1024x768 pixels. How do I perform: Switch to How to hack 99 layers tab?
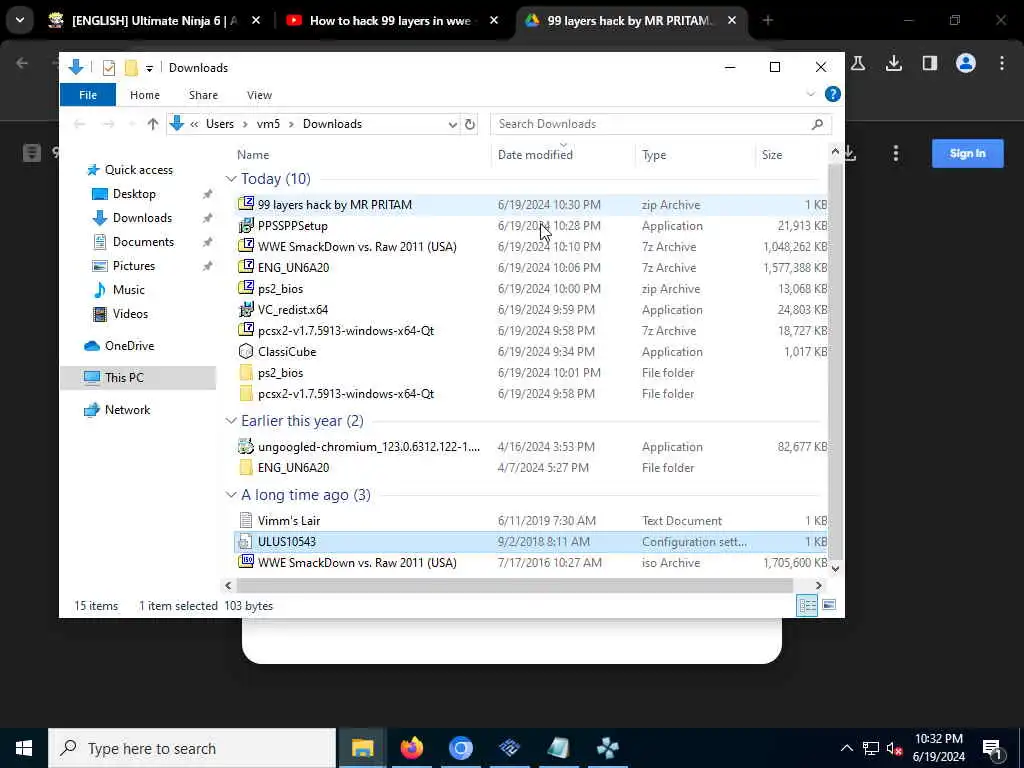[391, 20]
